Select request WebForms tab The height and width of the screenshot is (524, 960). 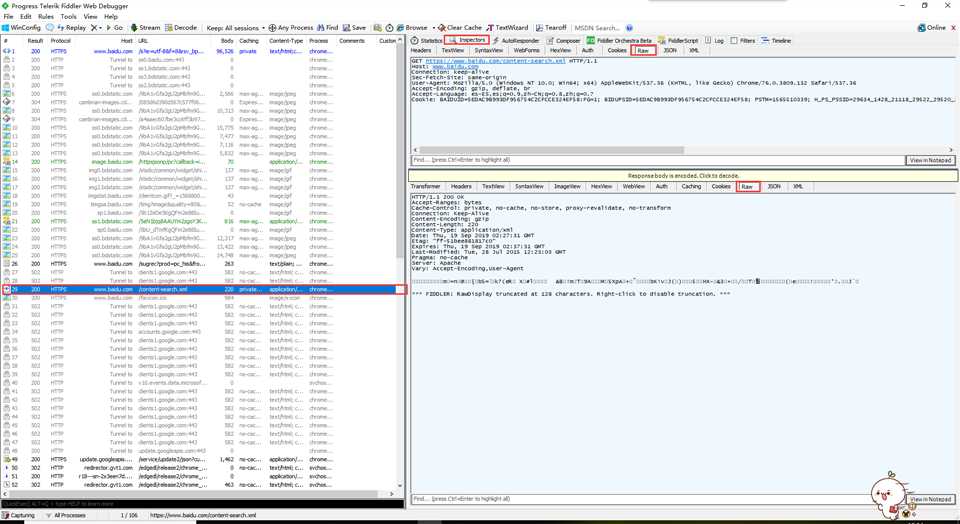click(x=527, y=50)
